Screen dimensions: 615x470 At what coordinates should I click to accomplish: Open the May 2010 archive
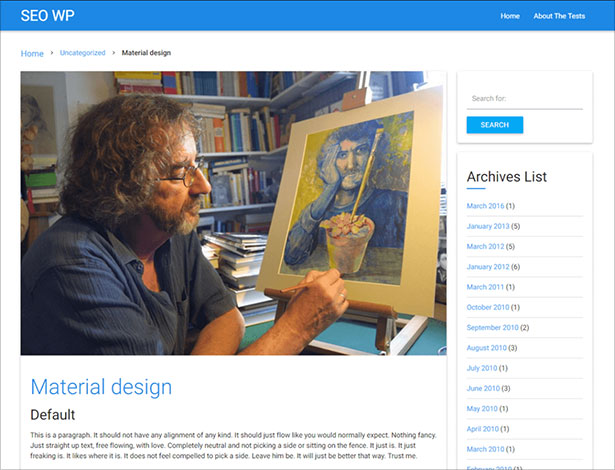tap(482, 408)
